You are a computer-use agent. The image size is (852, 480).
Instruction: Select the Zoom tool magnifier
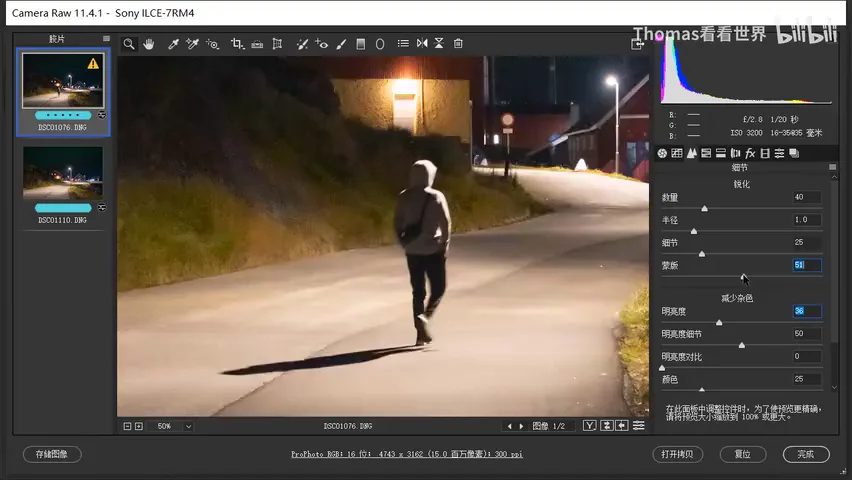[x=129, y=44]
